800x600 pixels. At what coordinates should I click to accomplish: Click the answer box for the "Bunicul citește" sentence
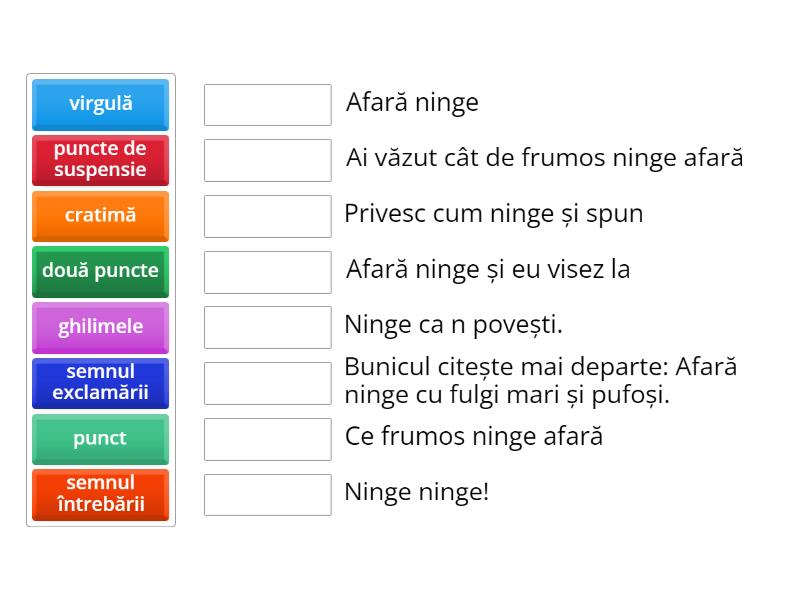coord(267,382)
